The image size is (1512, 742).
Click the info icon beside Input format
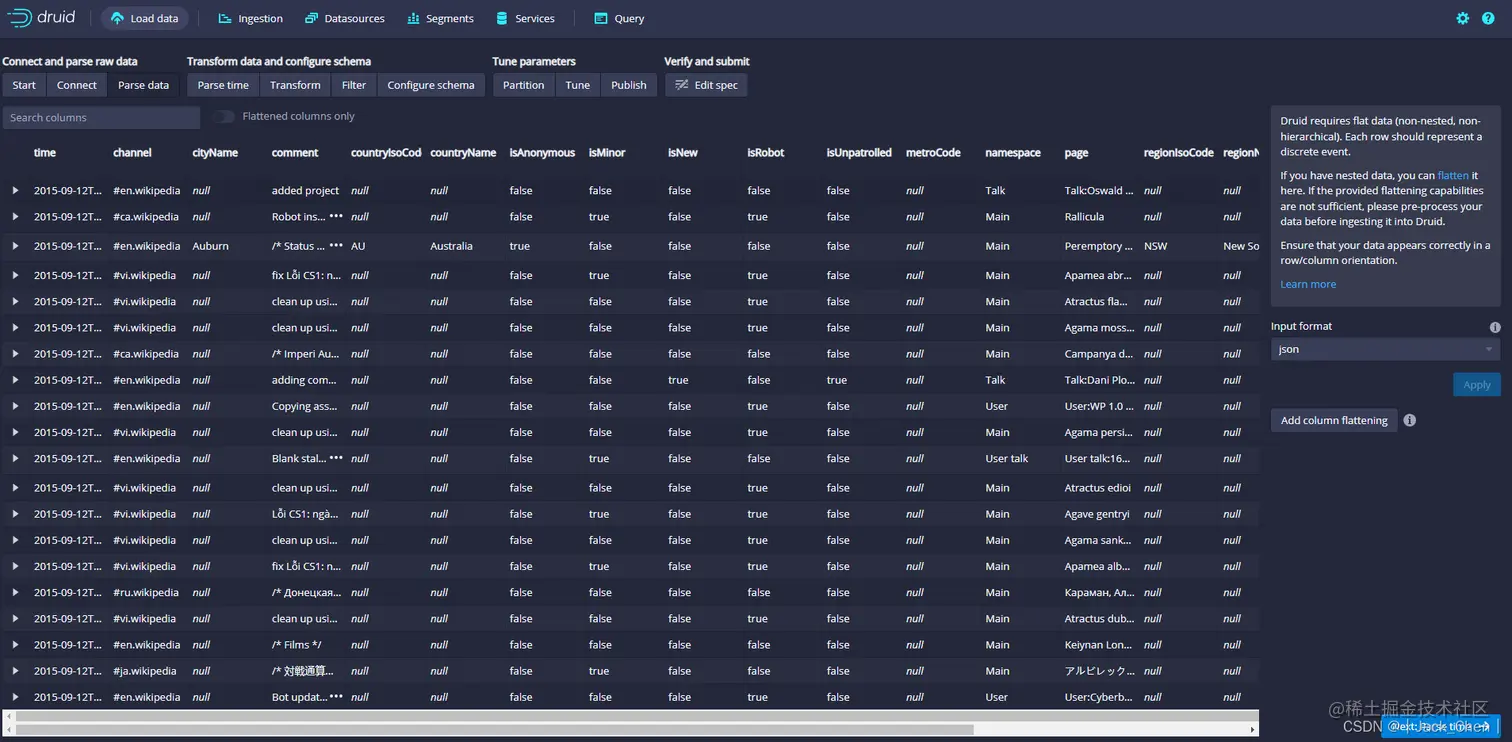click(x=1495, y=327)
